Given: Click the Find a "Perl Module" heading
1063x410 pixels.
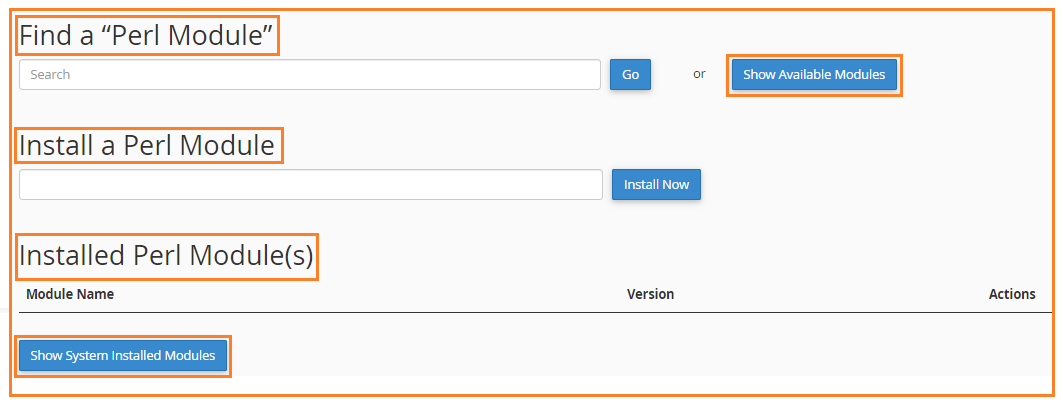Looking at the screenshot, I should point(146,36).
